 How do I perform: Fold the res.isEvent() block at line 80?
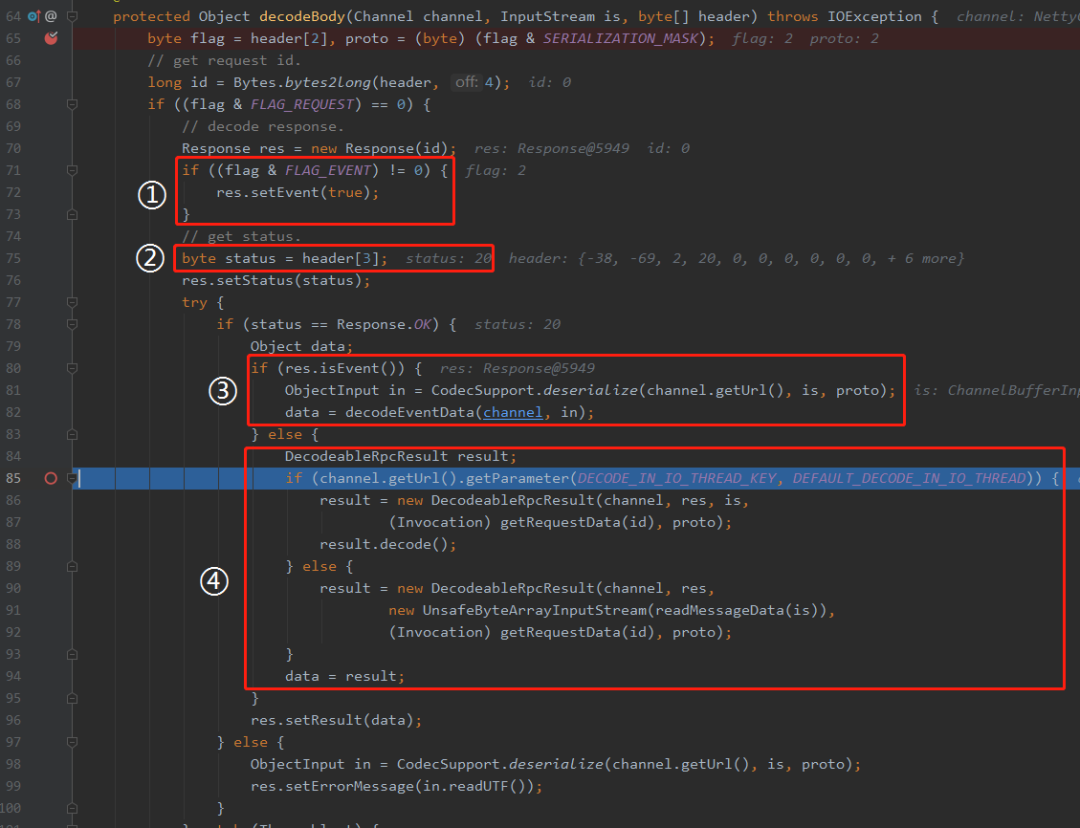click(72, 368)
